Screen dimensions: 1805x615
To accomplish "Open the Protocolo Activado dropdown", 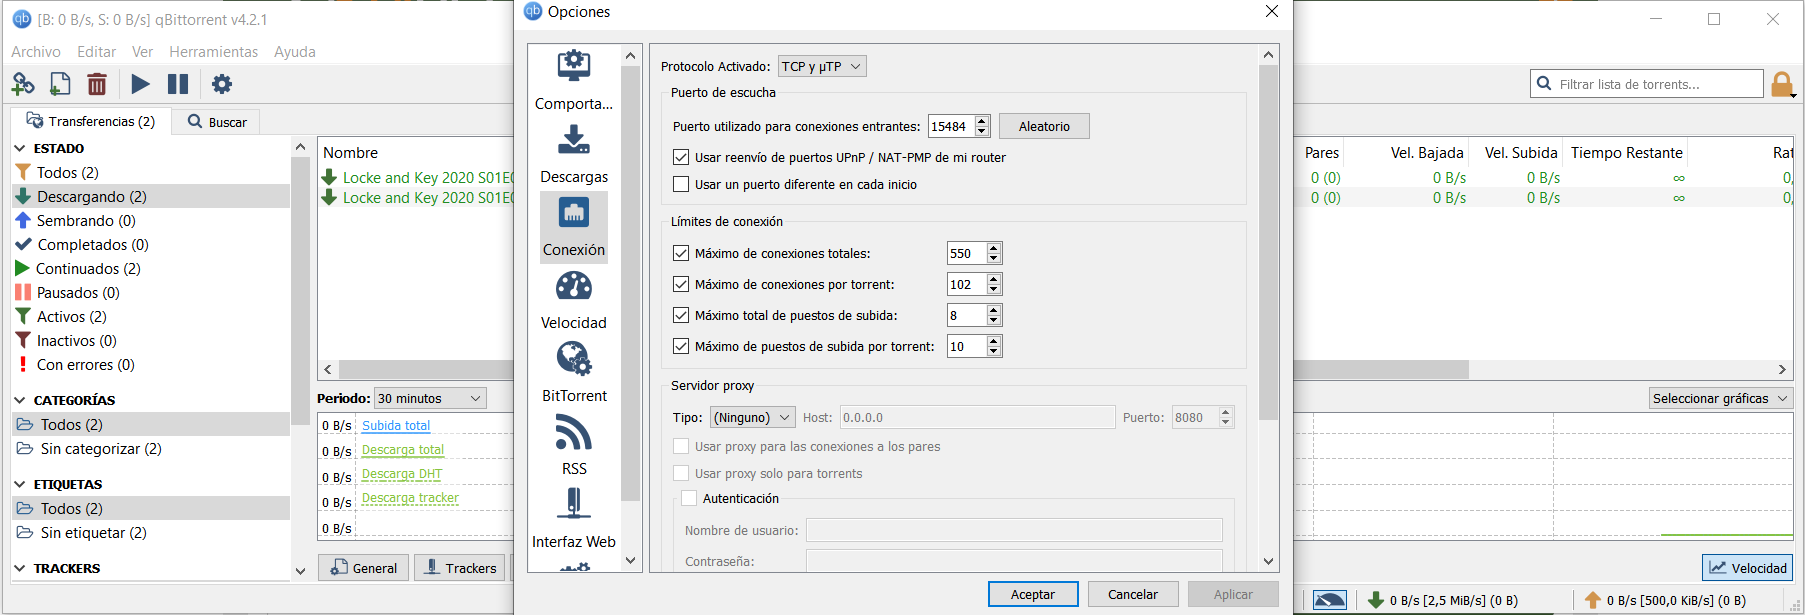I will pos(822,66).
